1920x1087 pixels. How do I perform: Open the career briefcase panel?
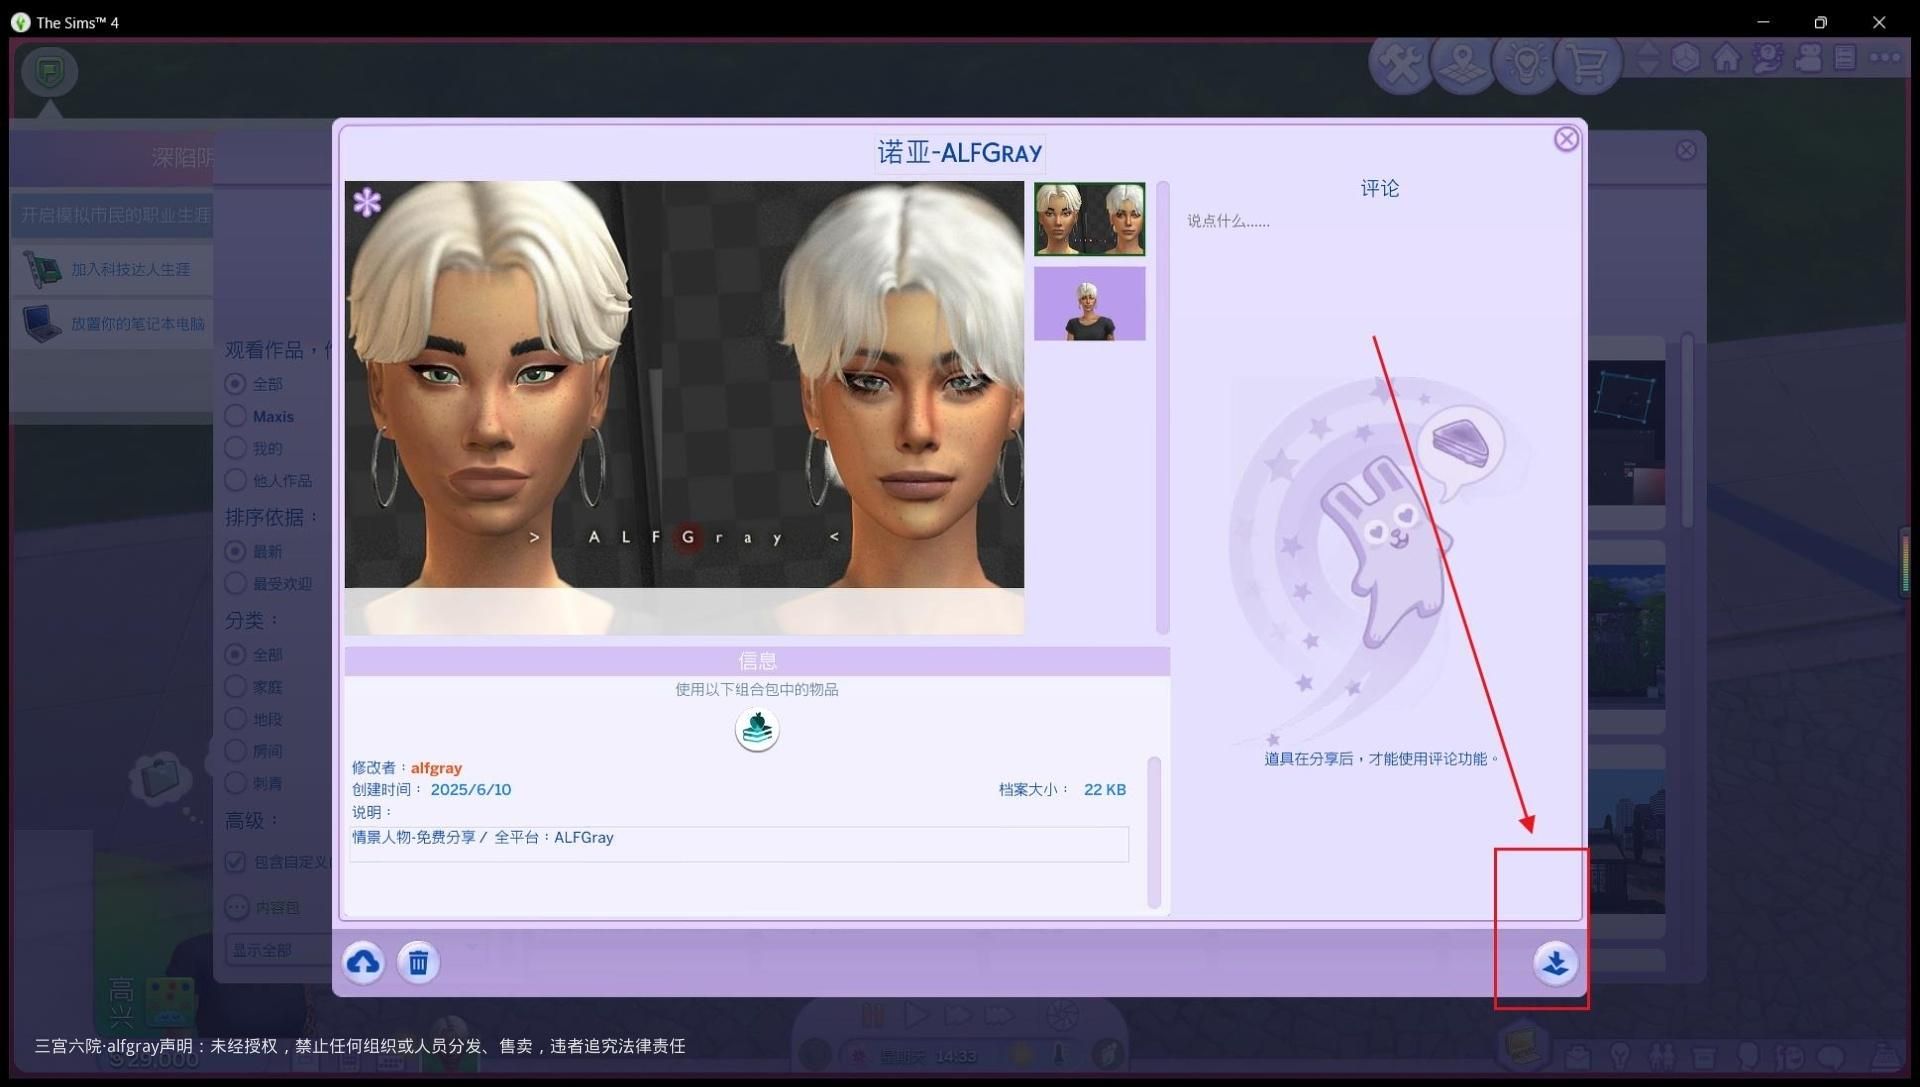point(1577,1056)
